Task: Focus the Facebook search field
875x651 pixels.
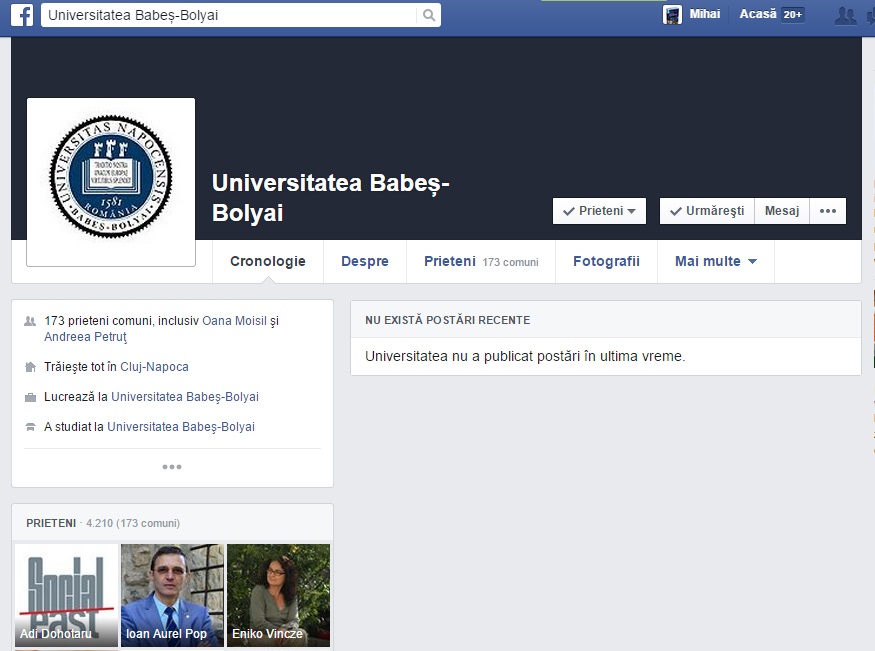Action: [x=229, y=15]
